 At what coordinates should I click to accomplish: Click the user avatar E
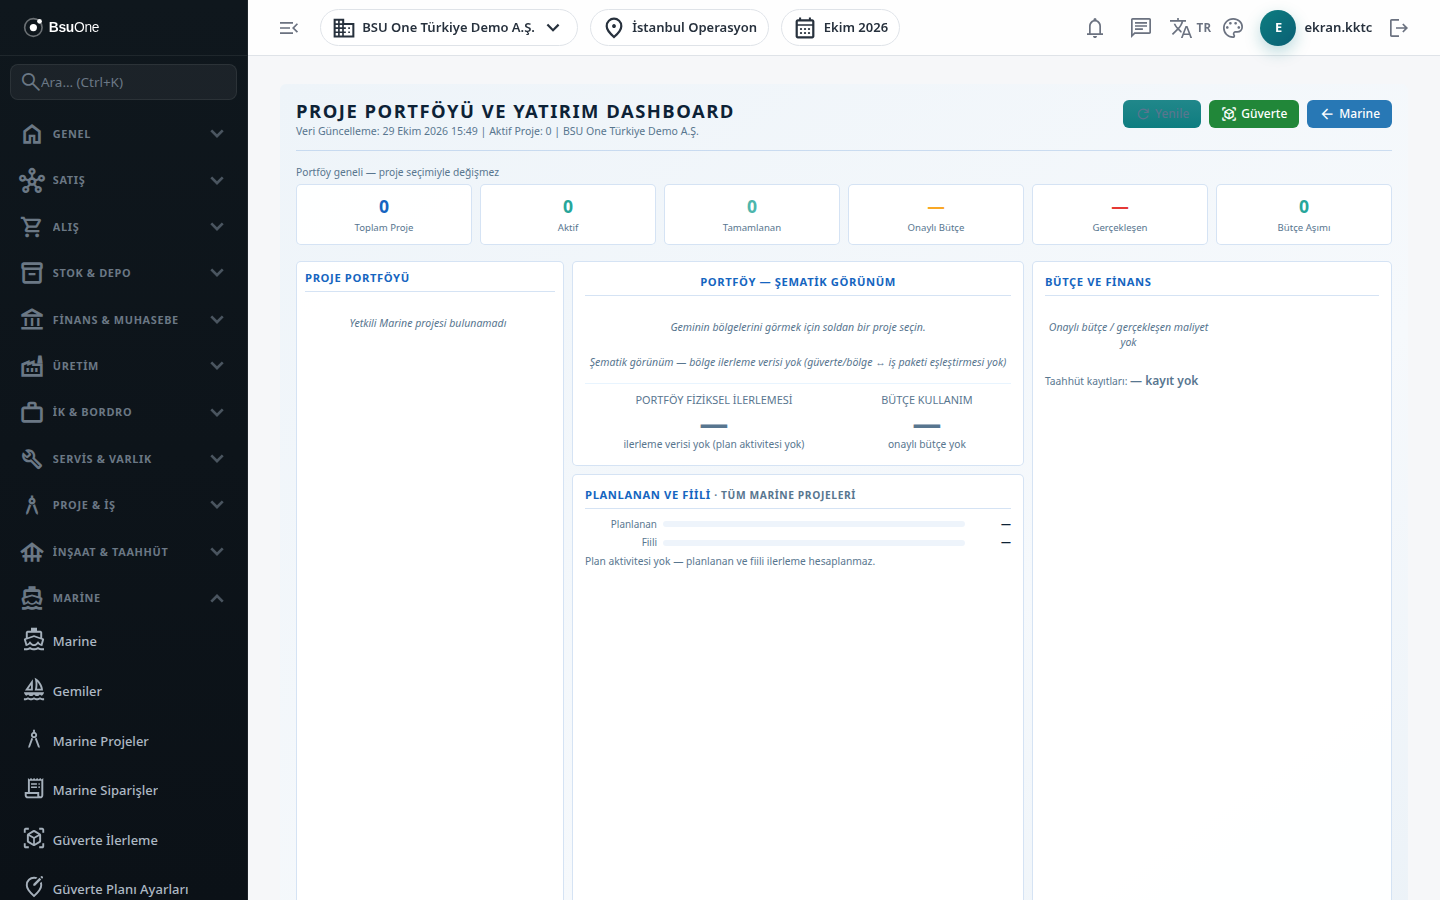1278,28
